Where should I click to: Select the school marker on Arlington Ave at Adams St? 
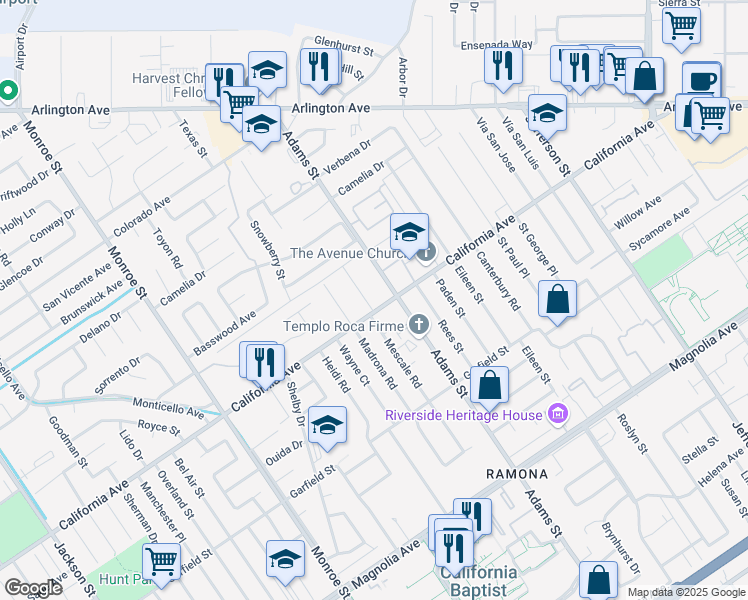(261, 125)
